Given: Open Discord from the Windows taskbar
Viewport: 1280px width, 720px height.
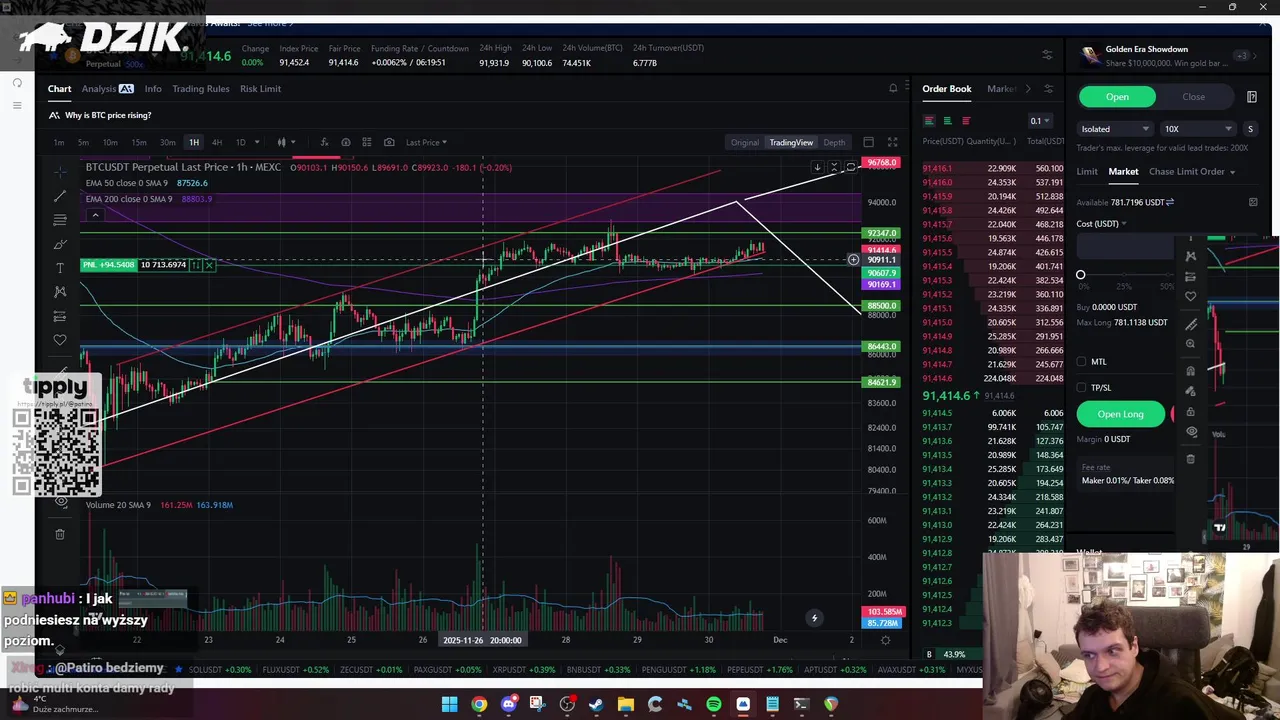Looking at the screenshot, I should (508, 704).
